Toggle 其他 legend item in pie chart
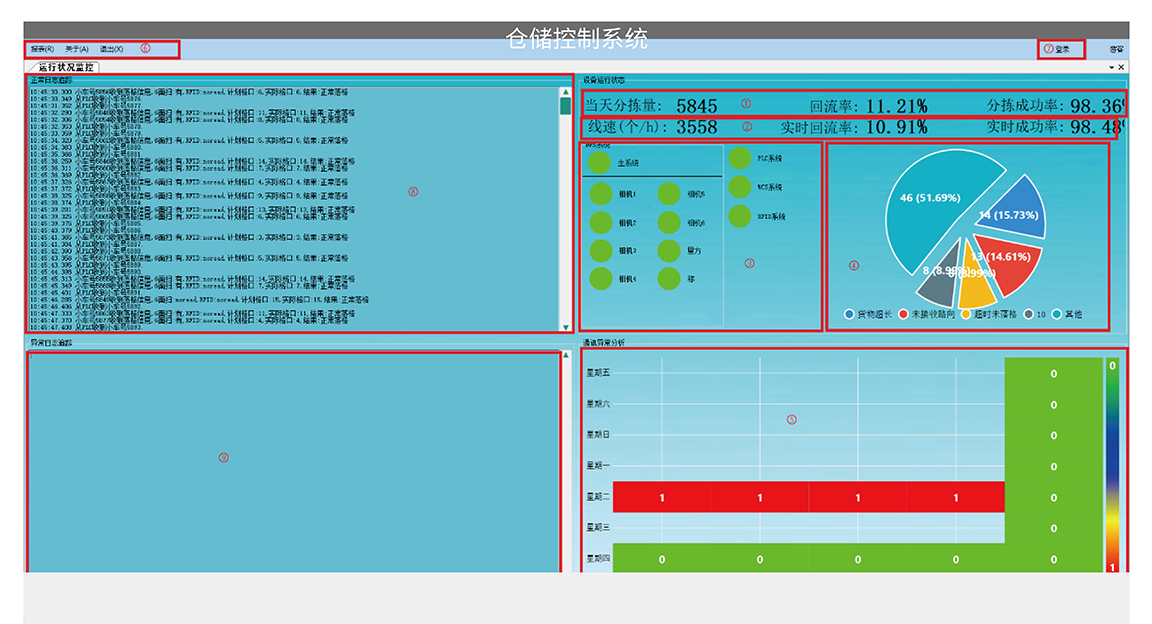1152x624 pixels. 1057,314
